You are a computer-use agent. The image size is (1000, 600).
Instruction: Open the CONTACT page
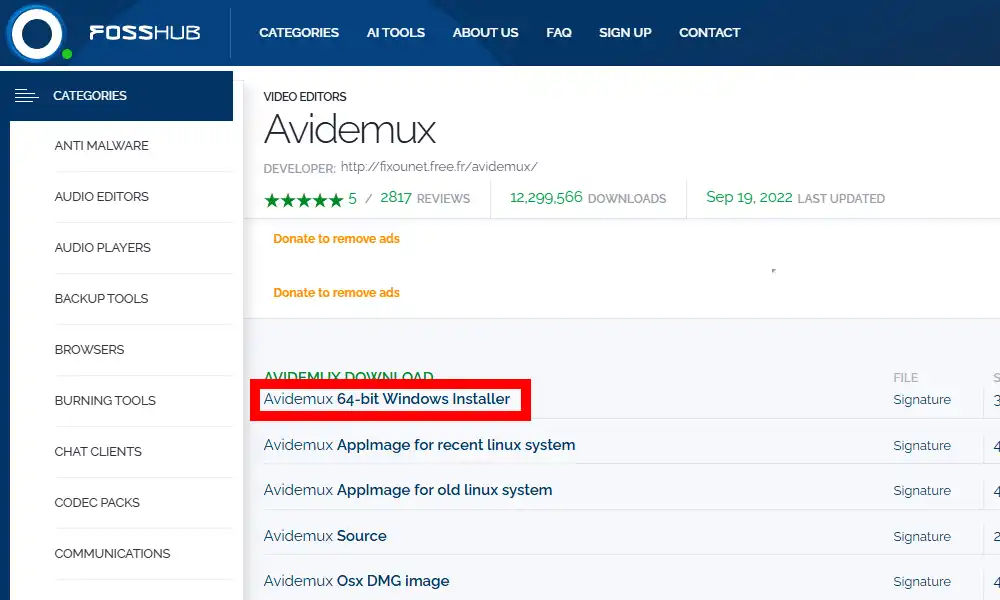click(709, 33)
